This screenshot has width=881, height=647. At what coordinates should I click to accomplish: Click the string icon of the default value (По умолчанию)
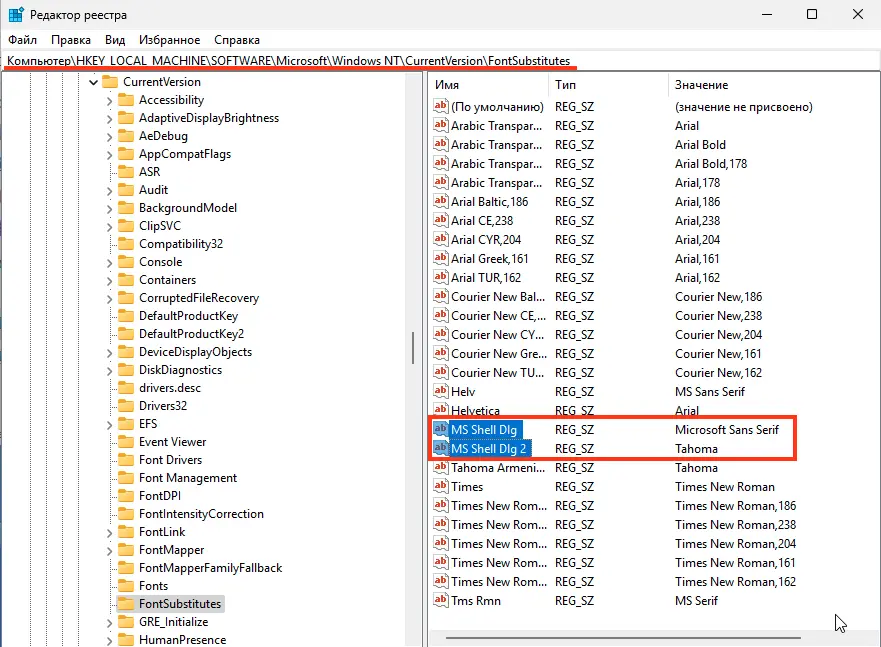click(440, 106)
